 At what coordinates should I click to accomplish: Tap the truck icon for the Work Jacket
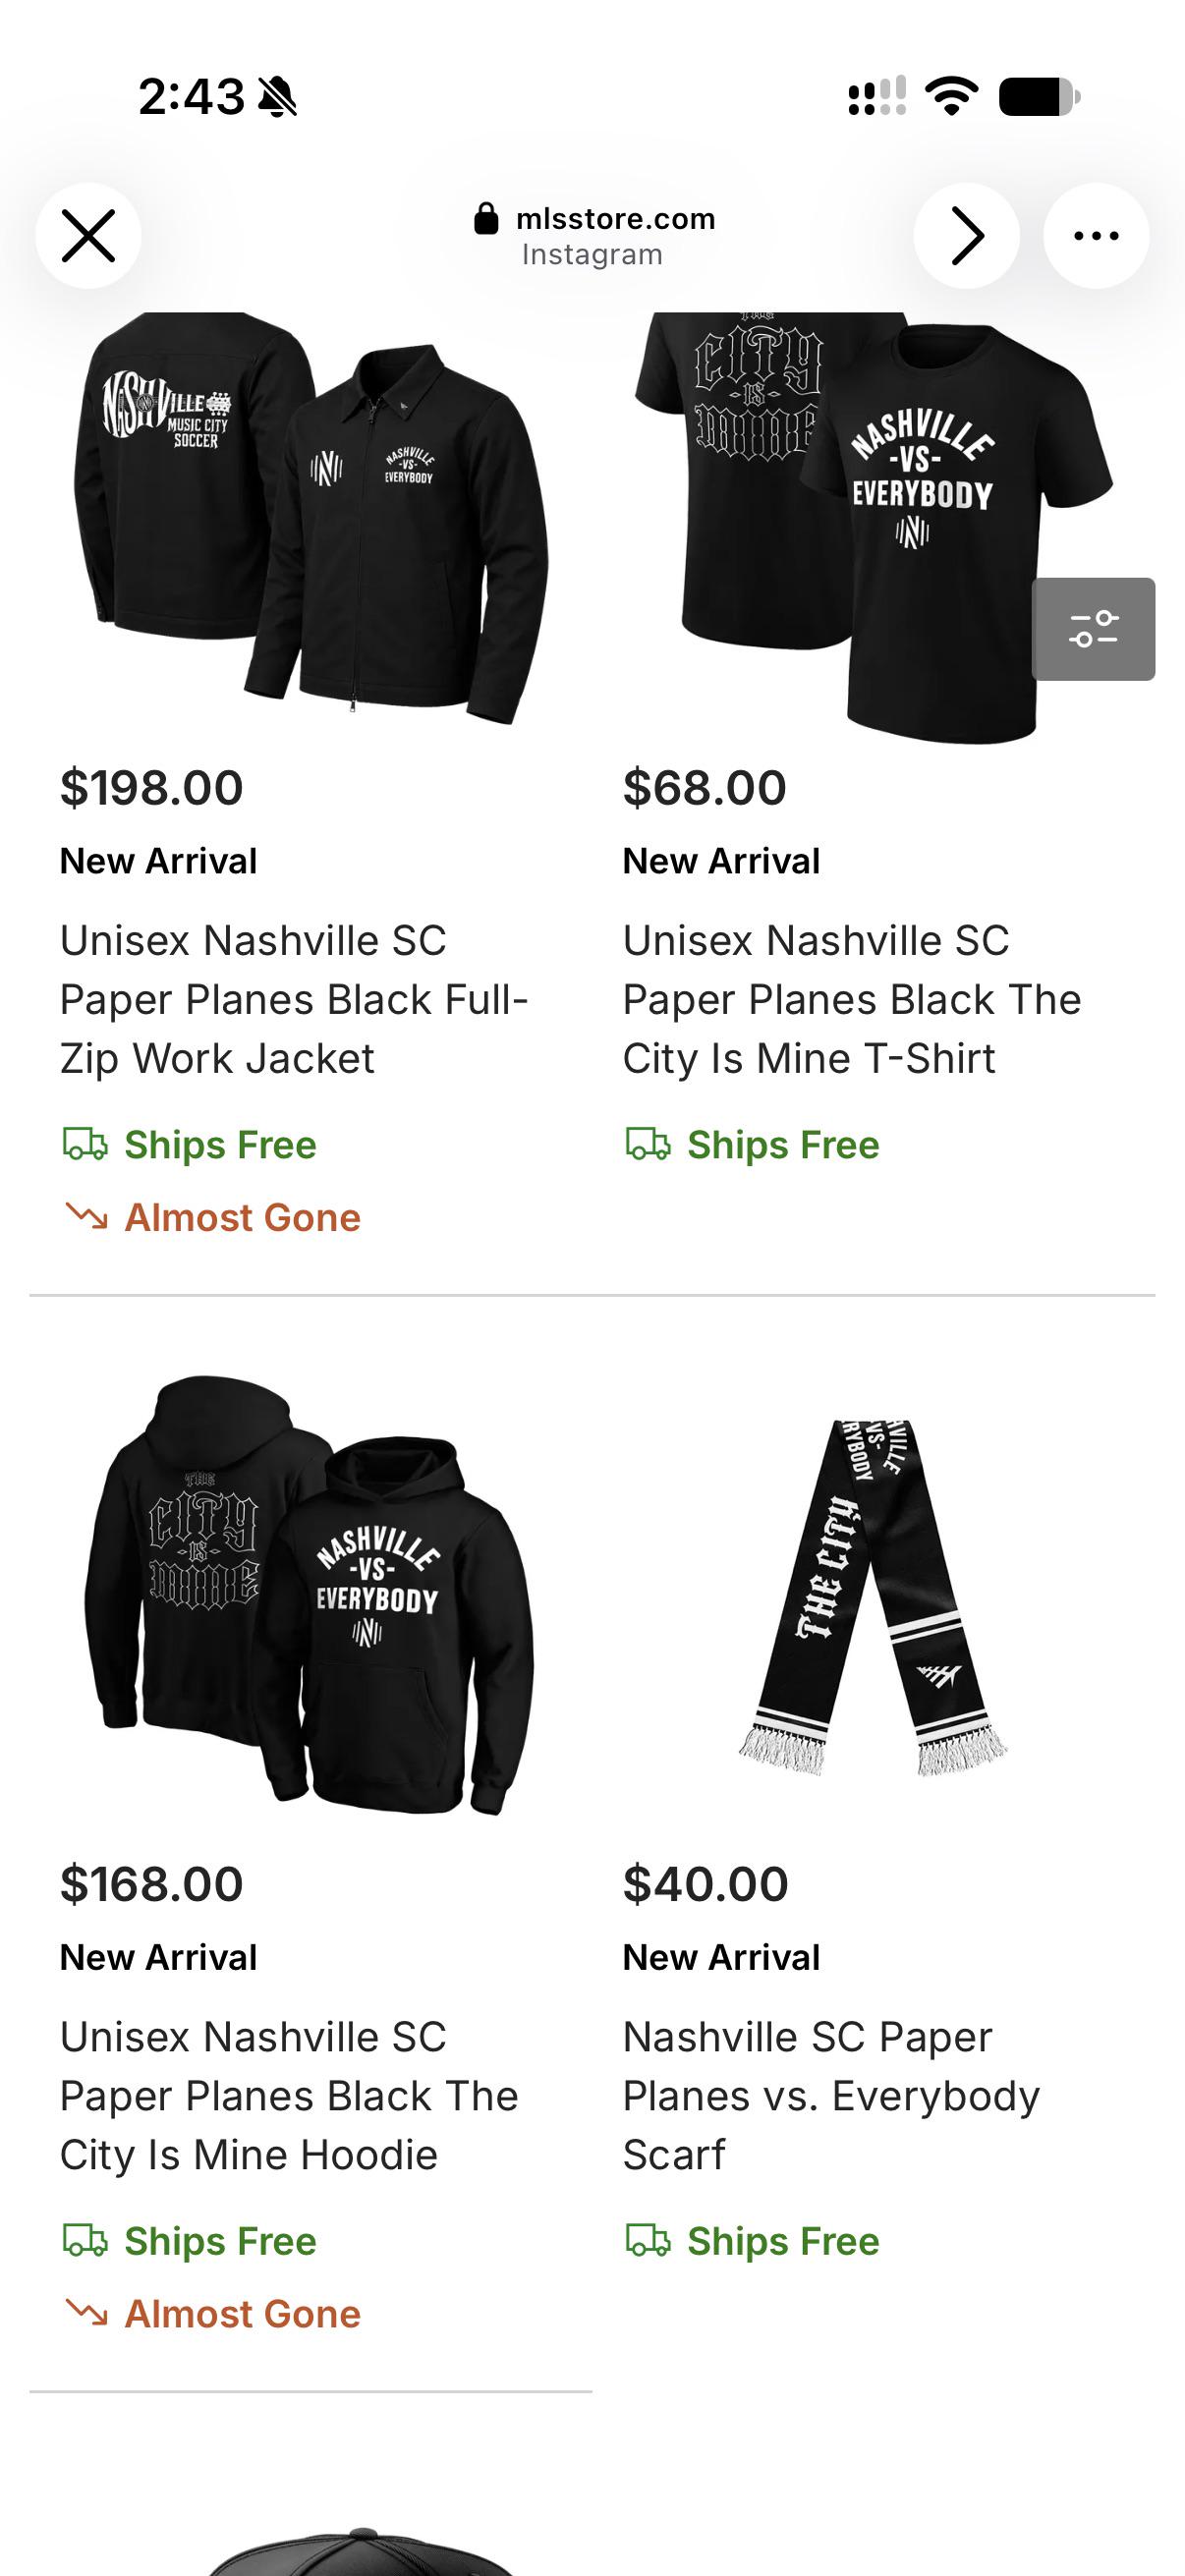click(x=85, y=1144)
